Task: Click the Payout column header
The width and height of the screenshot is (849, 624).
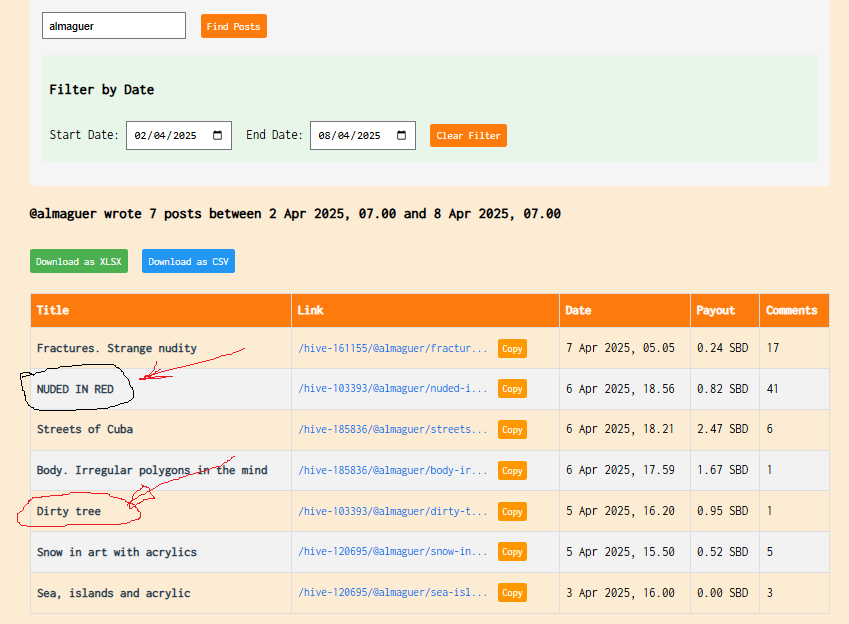Action: pos(725,310)
